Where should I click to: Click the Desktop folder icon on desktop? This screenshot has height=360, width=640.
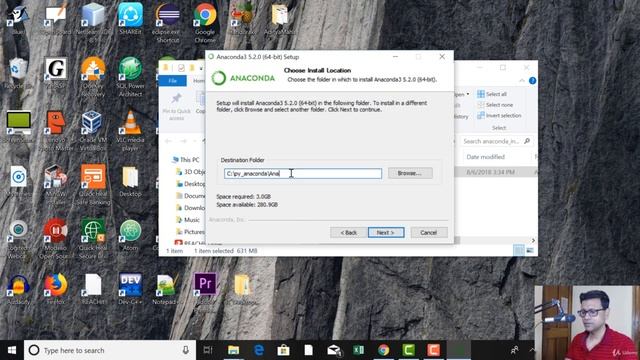coord(130,181)
